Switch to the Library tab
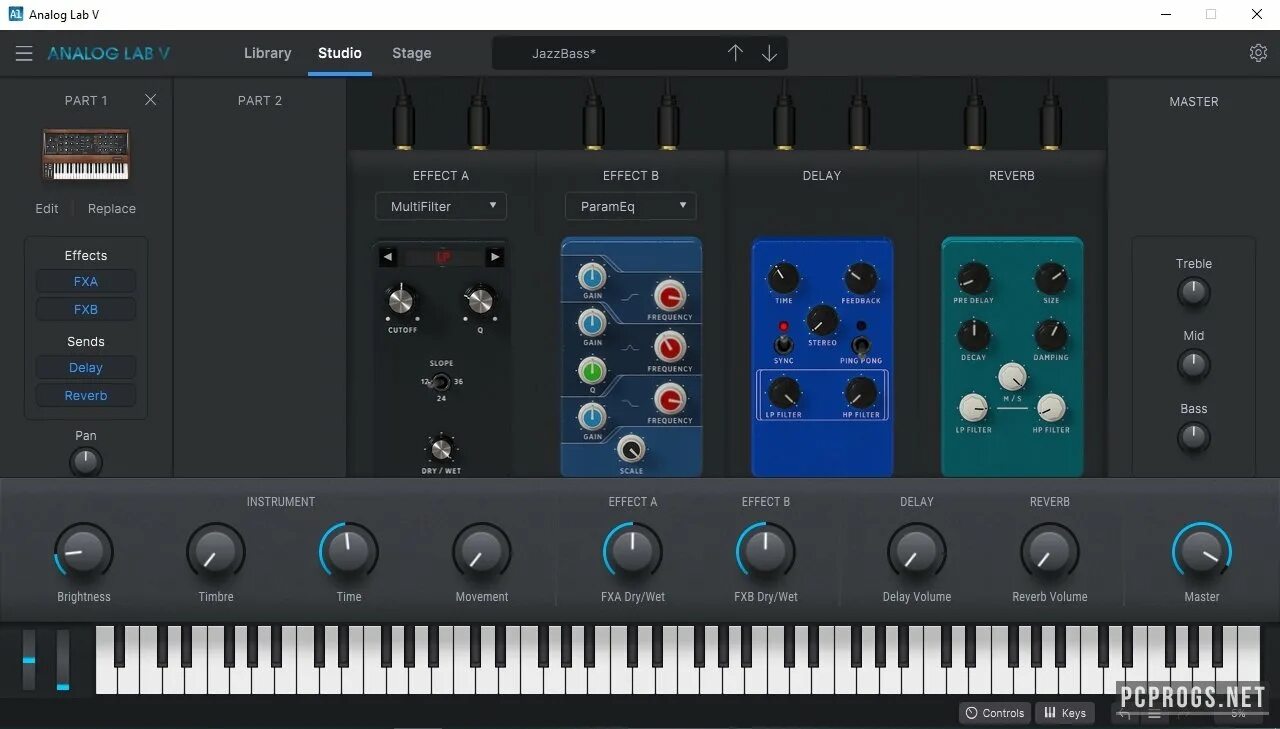This screenshot has width=1280, height=729. [x=267, y=53]
